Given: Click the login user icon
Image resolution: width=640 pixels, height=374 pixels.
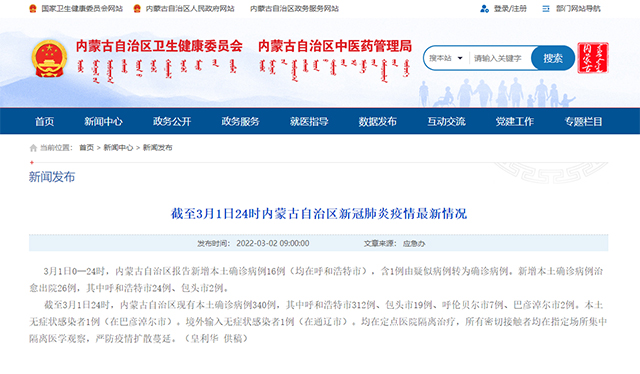Looking at the screenshot, I should click(x=484, y=9).
